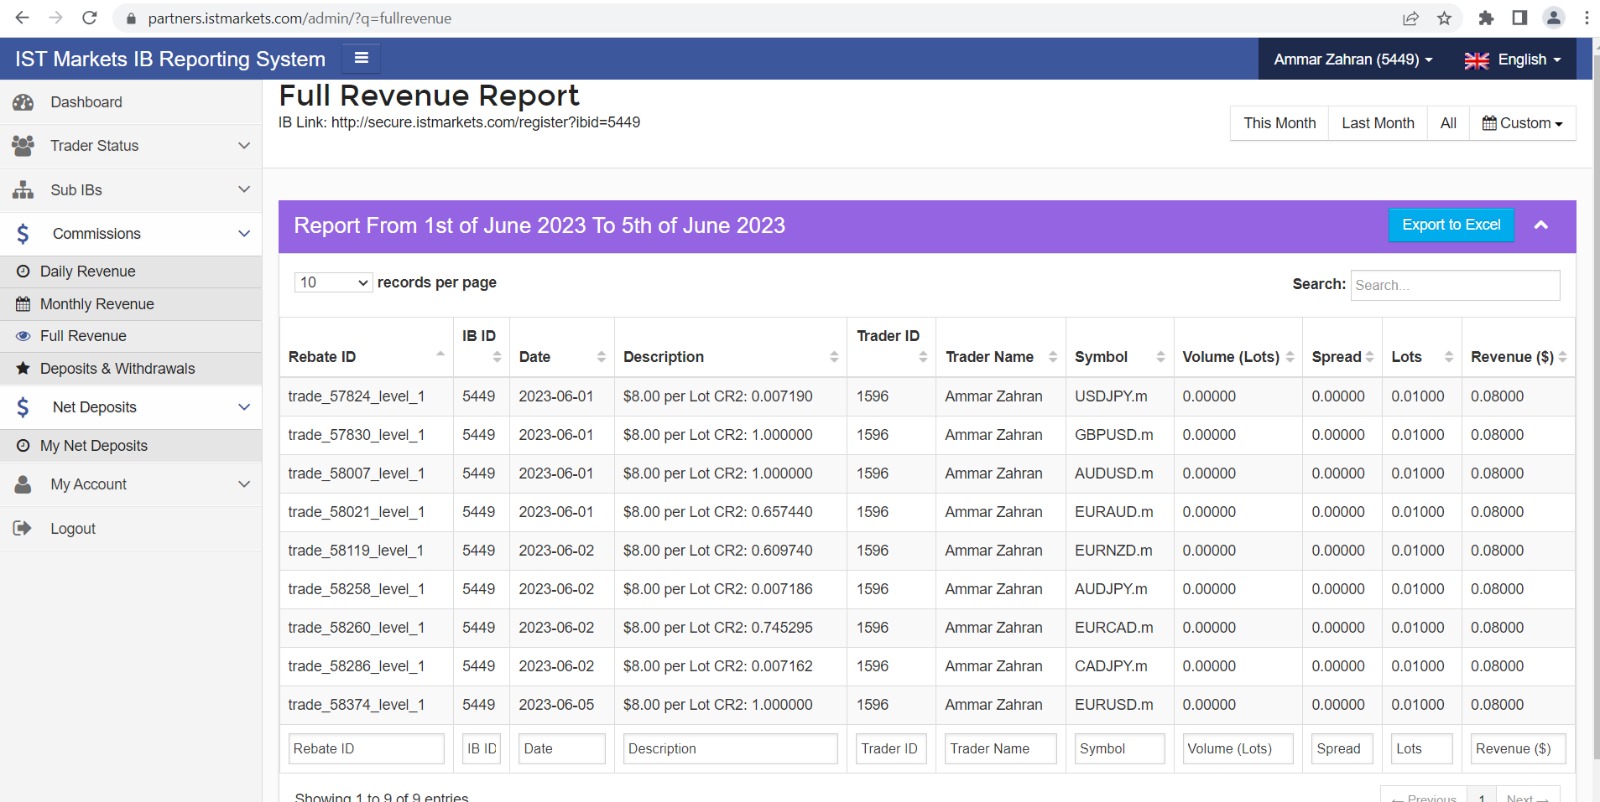Sort by Revenue ($) column arrows
The width and height of the screenshot is (1600, 802).
pos(1562,357)
